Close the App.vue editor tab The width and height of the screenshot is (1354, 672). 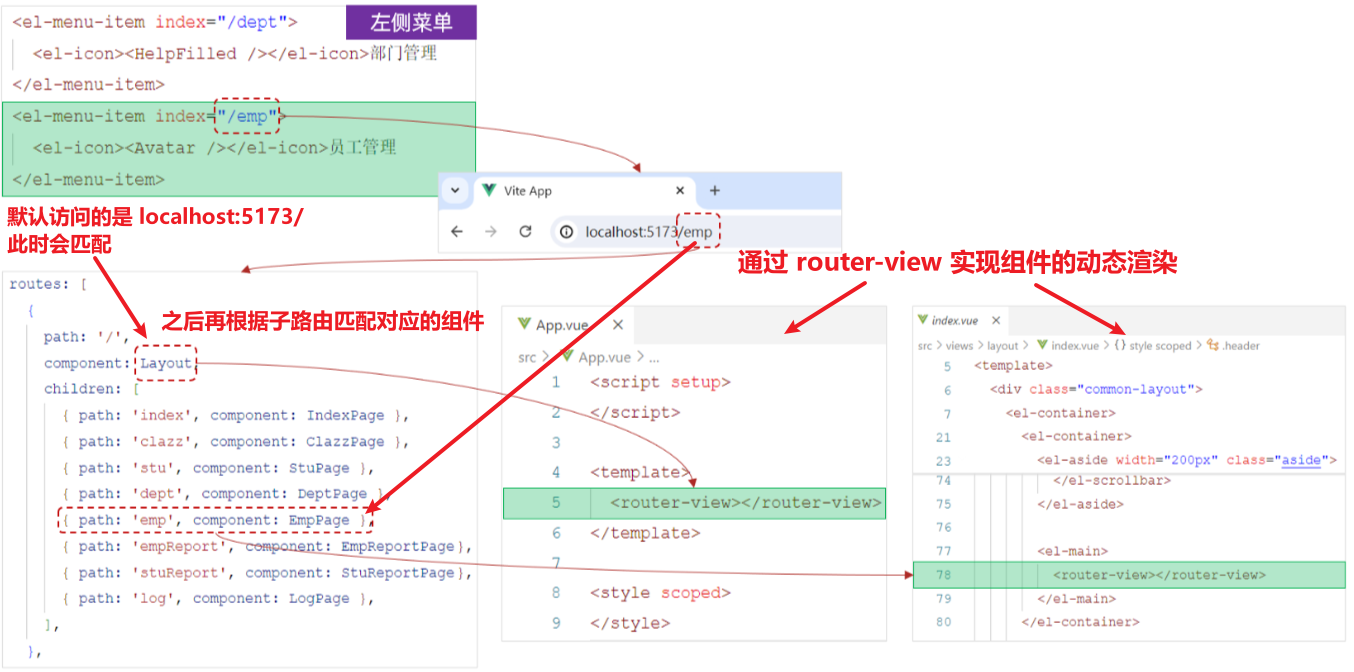click(618, 325)
